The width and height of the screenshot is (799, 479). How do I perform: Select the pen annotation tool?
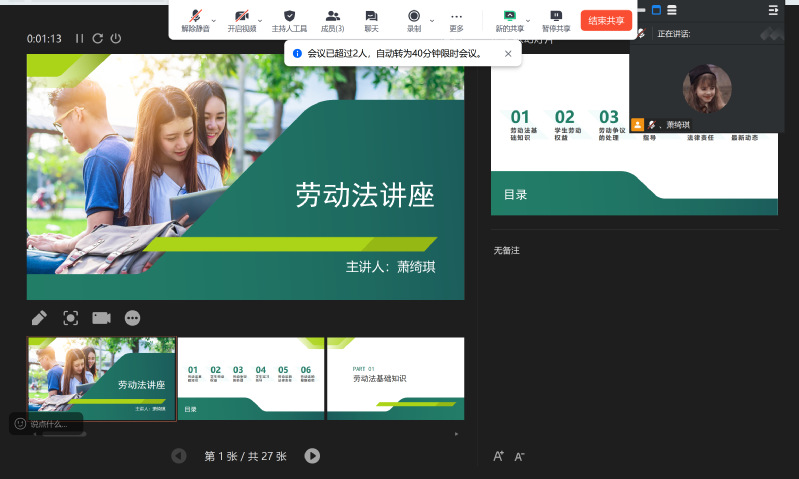[39, 318]
